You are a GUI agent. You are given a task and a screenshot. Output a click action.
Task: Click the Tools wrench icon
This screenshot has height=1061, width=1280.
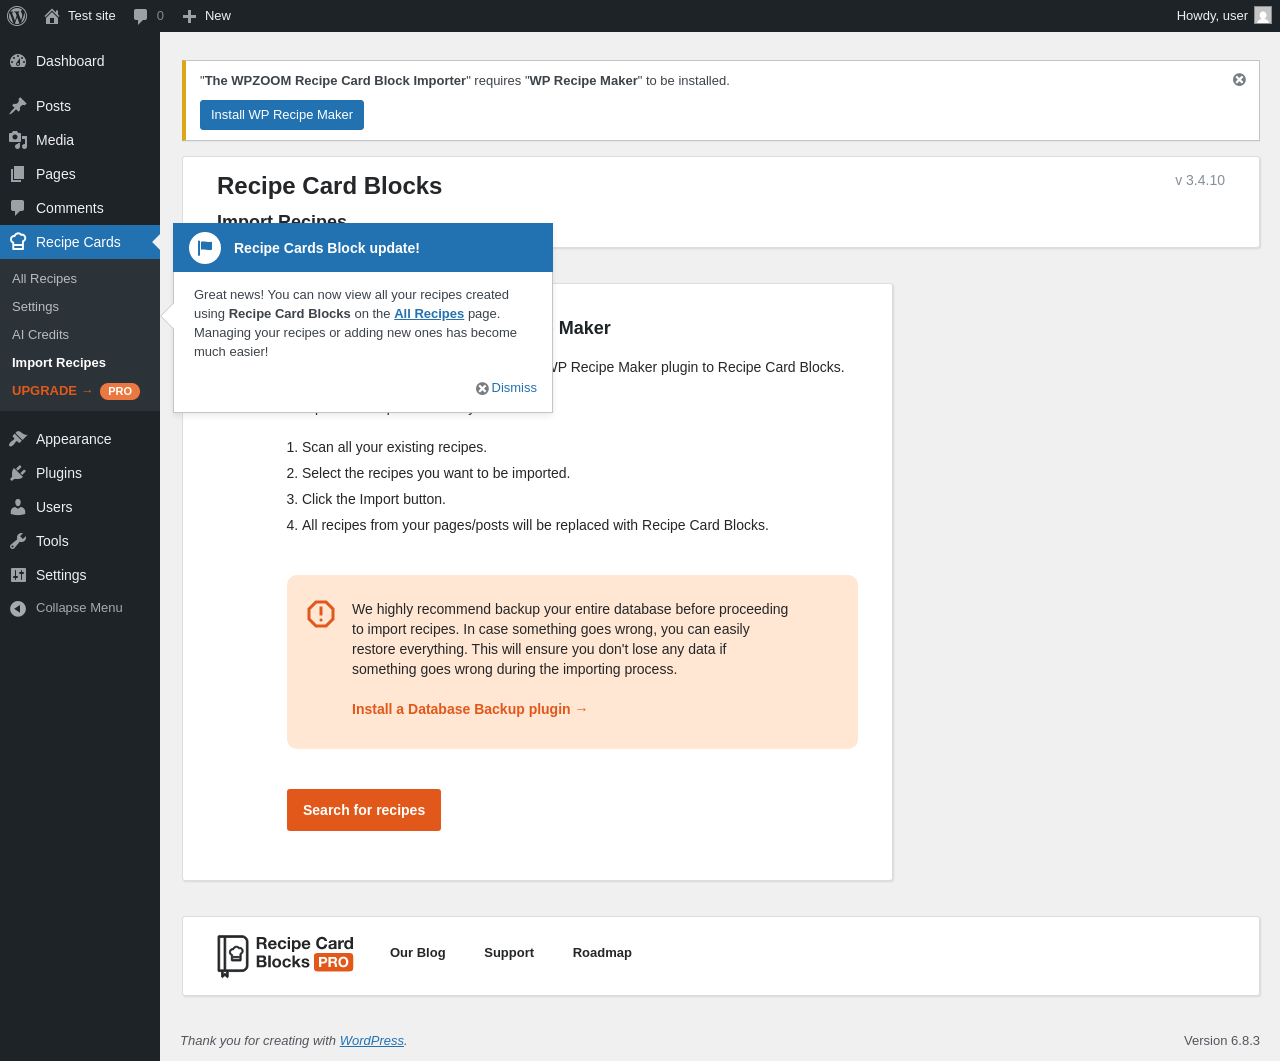pos(18,541)
